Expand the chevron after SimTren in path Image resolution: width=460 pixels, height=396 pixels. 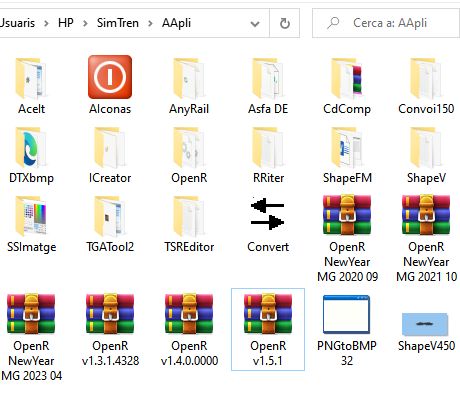[150, 23]
